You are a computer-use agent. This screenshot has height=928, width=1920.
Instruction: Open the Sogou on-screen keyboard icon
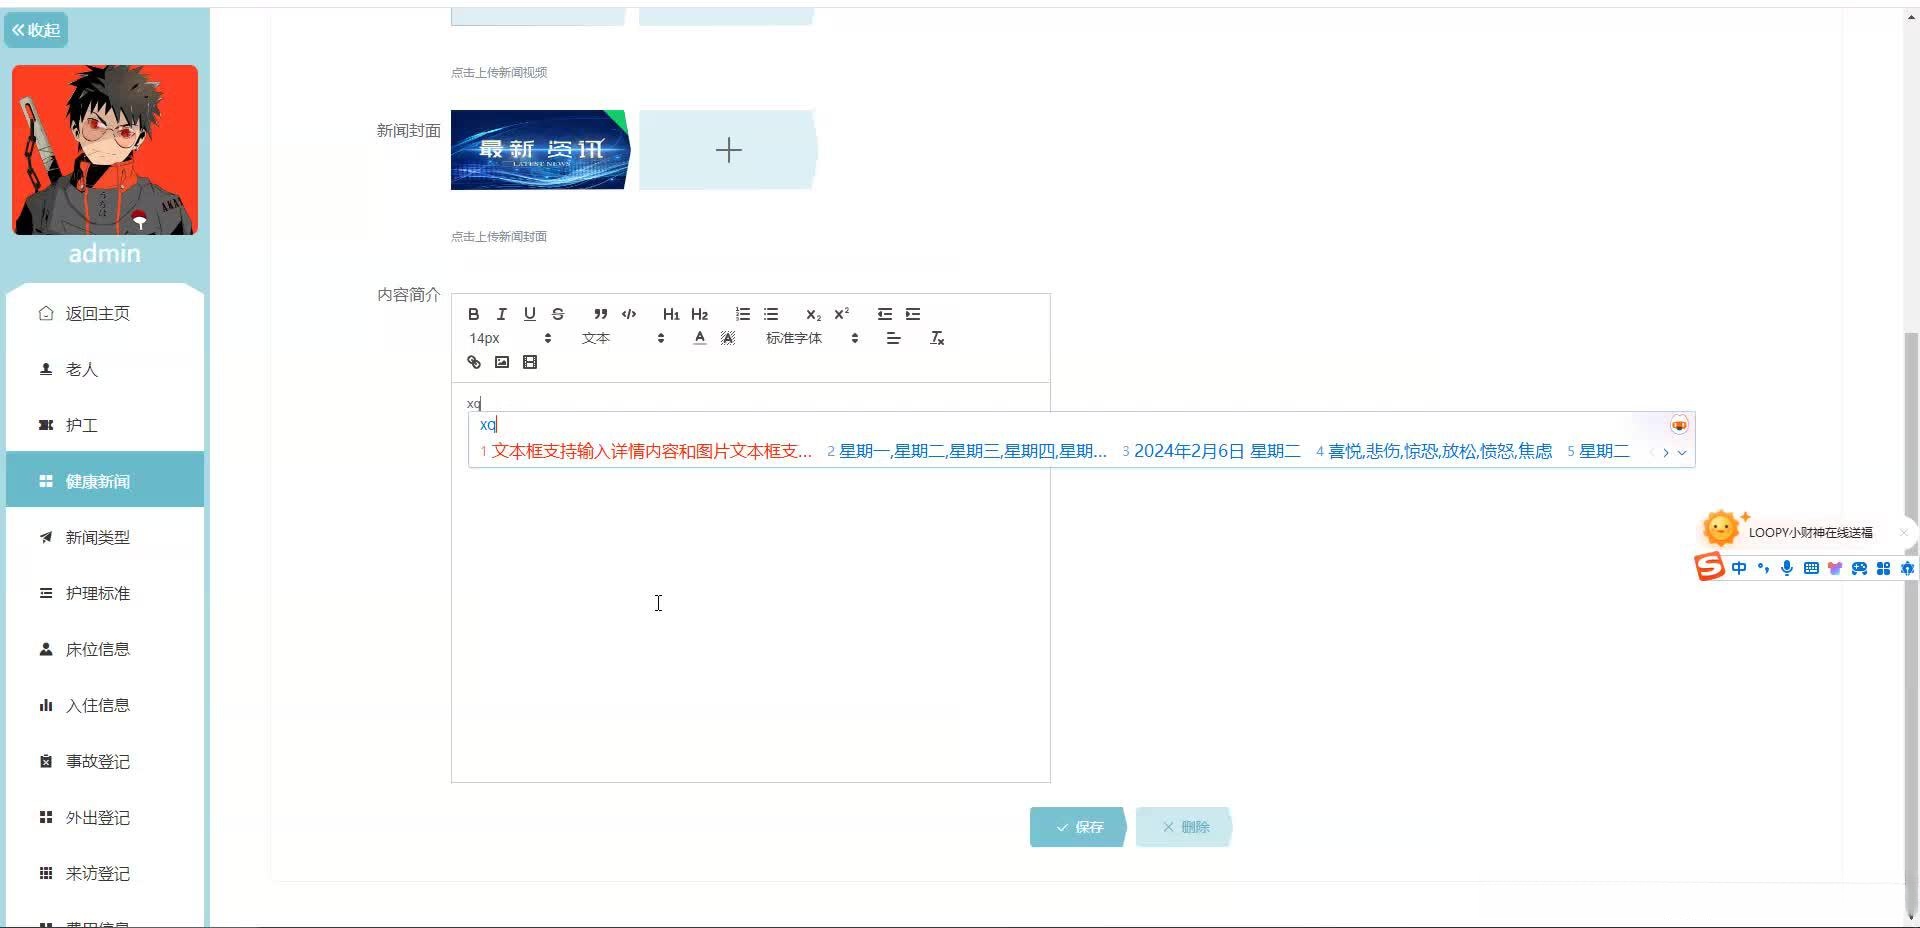(x=1811, y=568)
